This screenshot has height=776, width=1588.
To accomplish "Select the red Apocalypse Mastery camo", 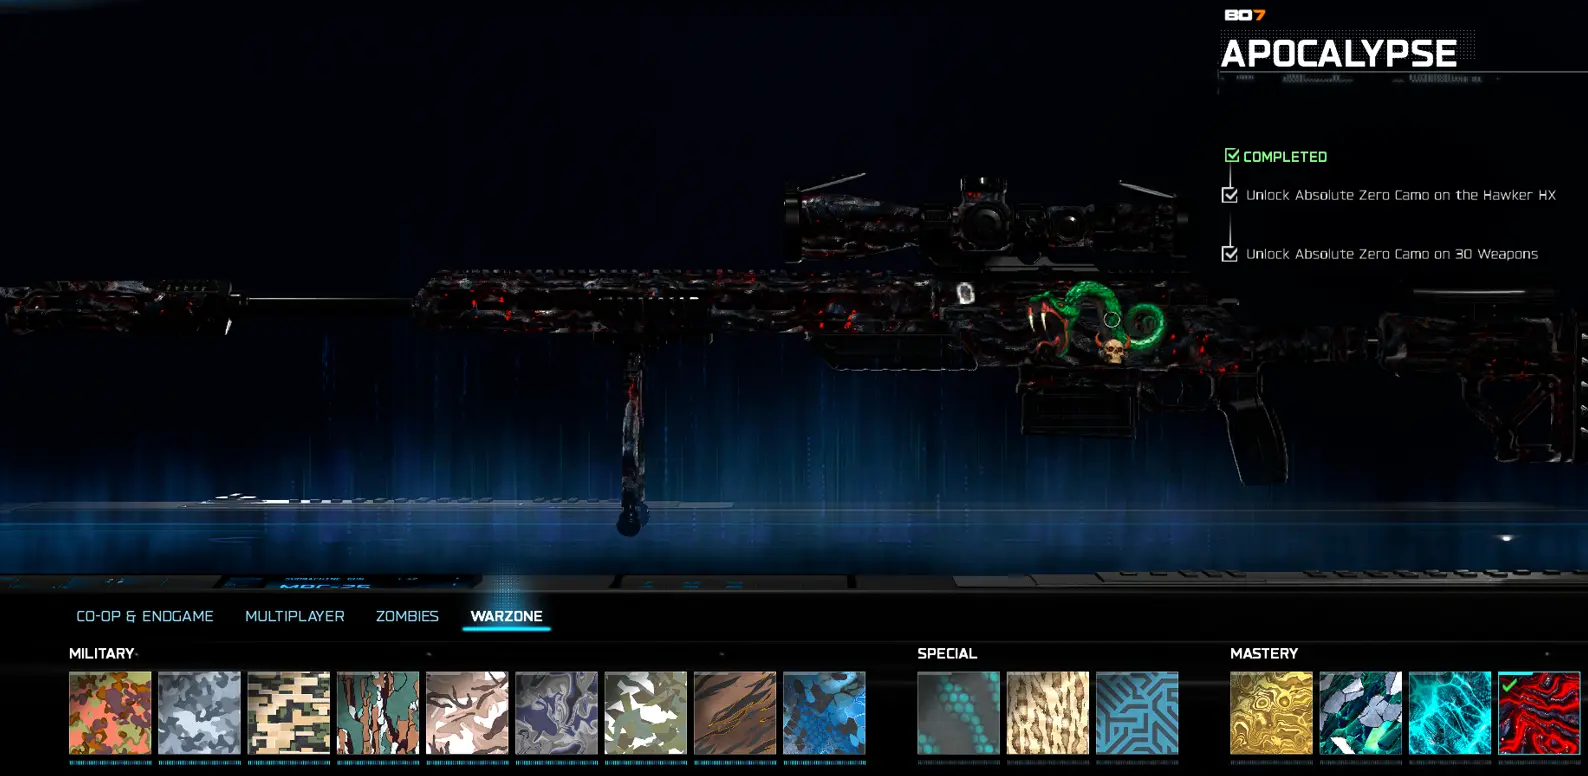I will coord(1539,713).
